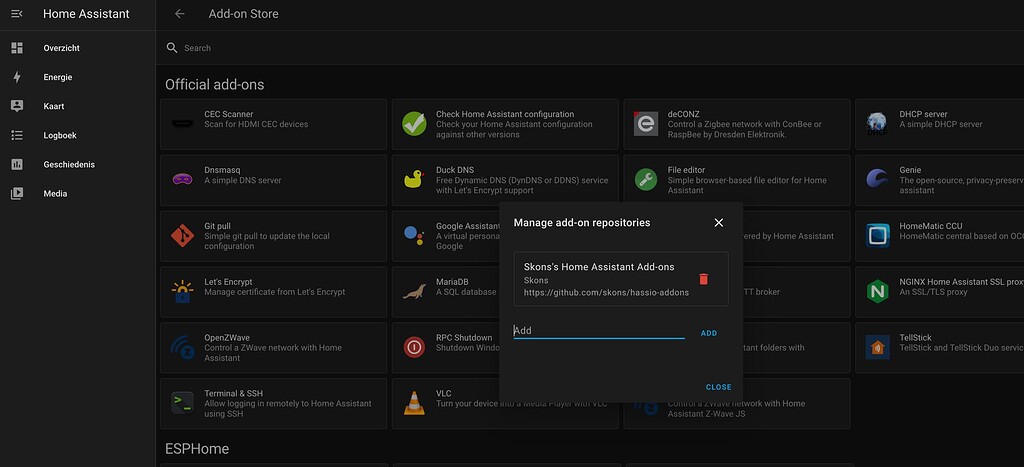Click the Let's Encrypt add-on title

click(228, 282)
